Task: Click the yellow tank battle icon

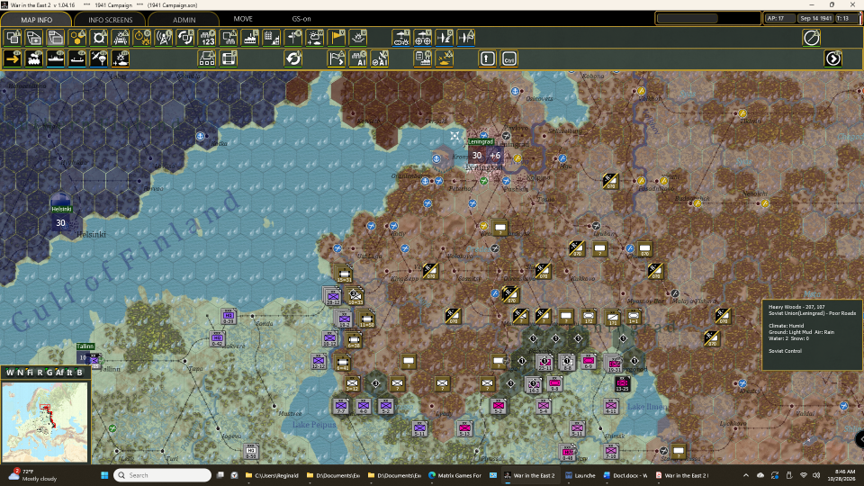Action: [x=444, y=58]
